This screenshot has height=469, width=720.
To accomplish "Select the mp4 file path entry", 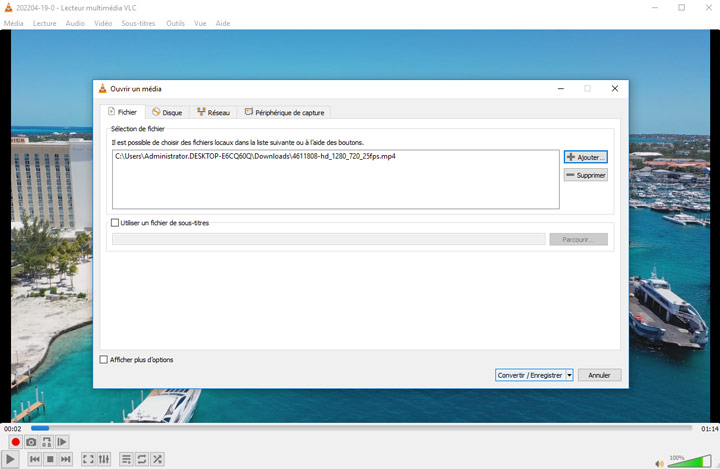I will coord(255,156).
